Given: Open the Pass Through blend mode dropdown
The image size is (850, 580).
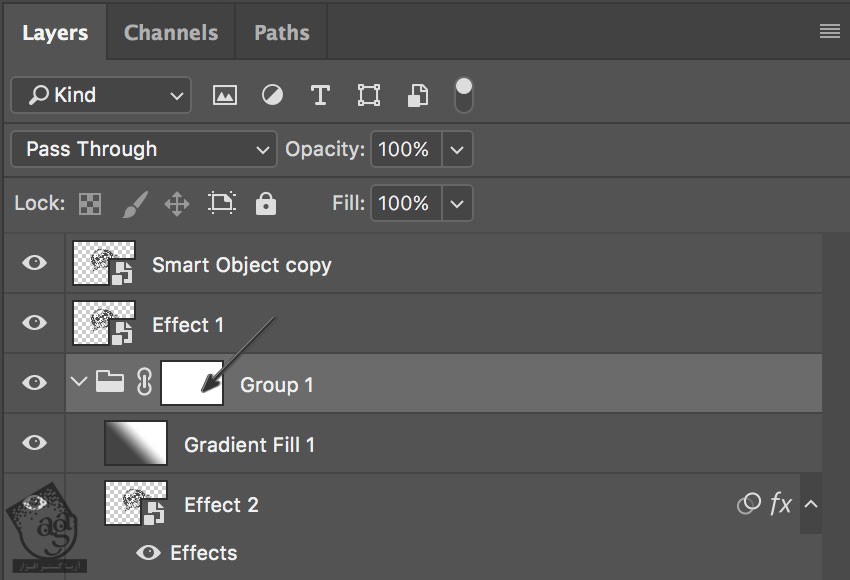Looking at the screenshot, I should [x=144, y=150].
